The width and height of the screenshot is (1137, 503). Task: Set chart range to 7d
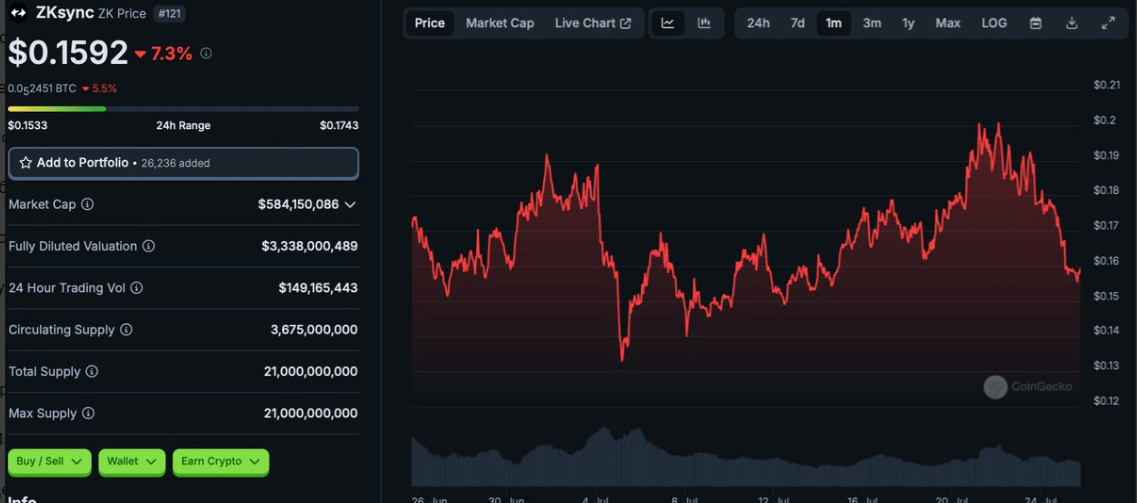(x=797, y=23)
